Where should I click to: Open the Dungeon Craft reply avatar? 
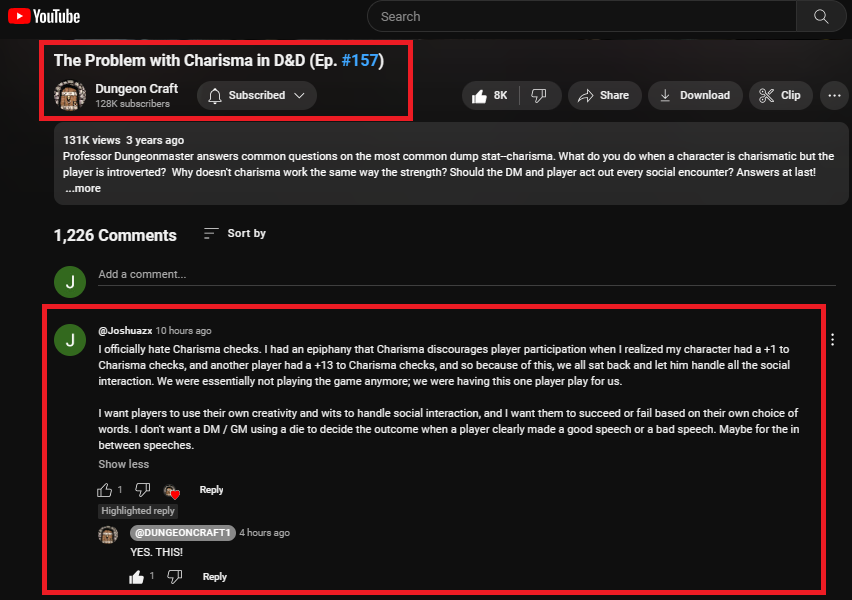click(x=108, y=535)
